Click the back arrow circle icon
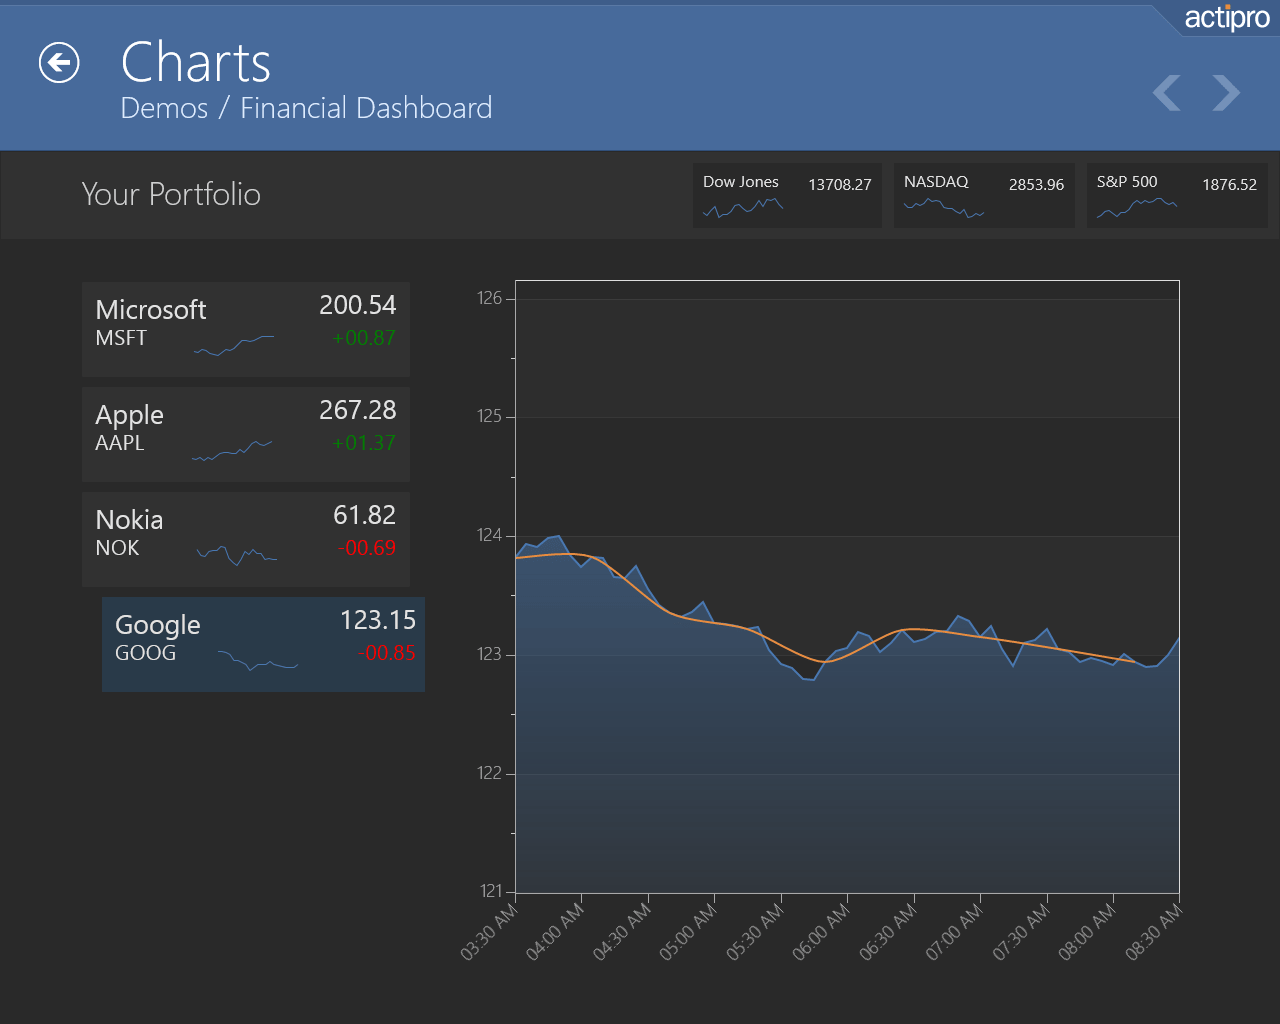This screenshot has height=1024, width=1280. click(59, 63)
